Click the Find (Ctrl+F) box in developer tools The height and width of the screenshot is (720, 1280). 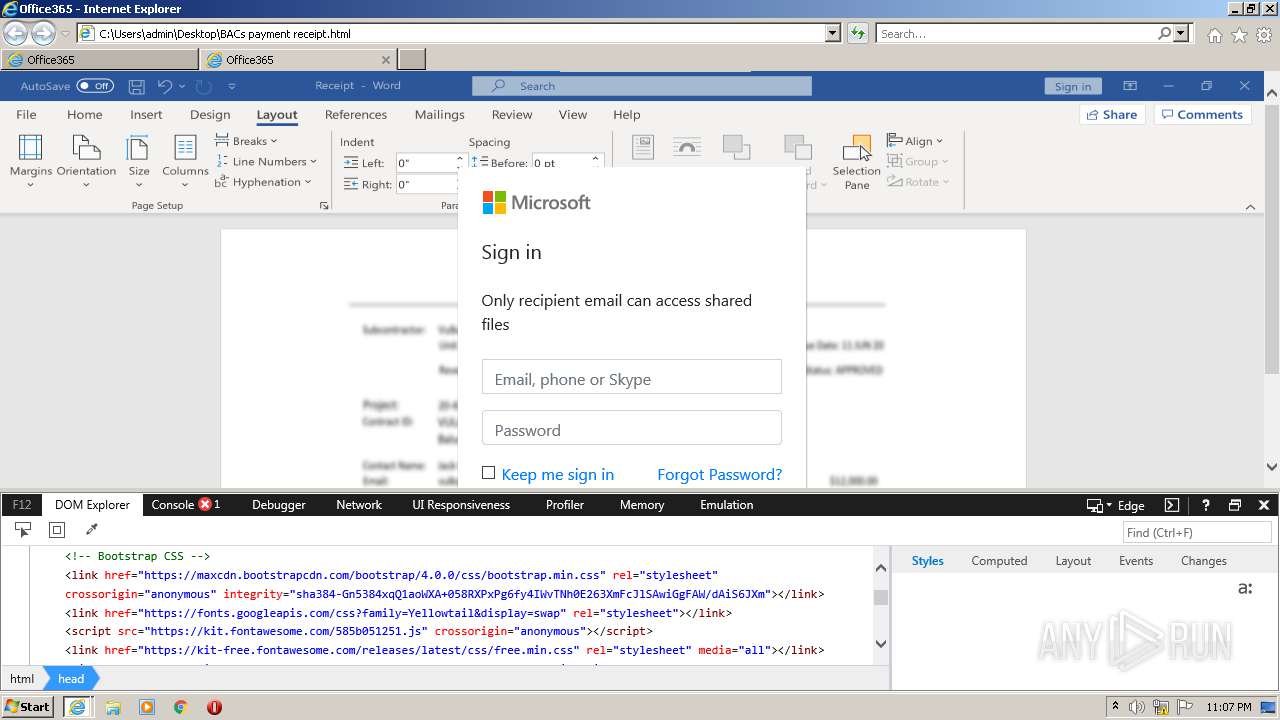click(1196, 532)
